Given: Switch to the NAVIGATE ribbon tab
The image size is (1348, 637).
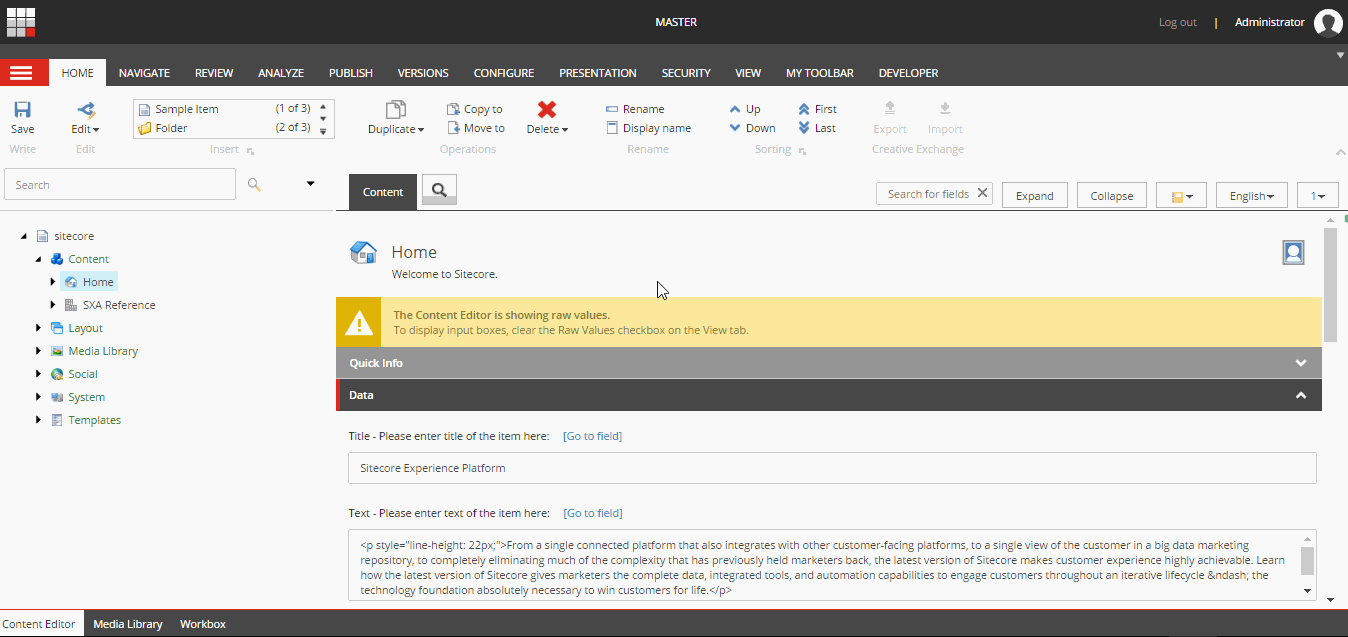Looking at the screenshot, I should [x=144, y=73].
